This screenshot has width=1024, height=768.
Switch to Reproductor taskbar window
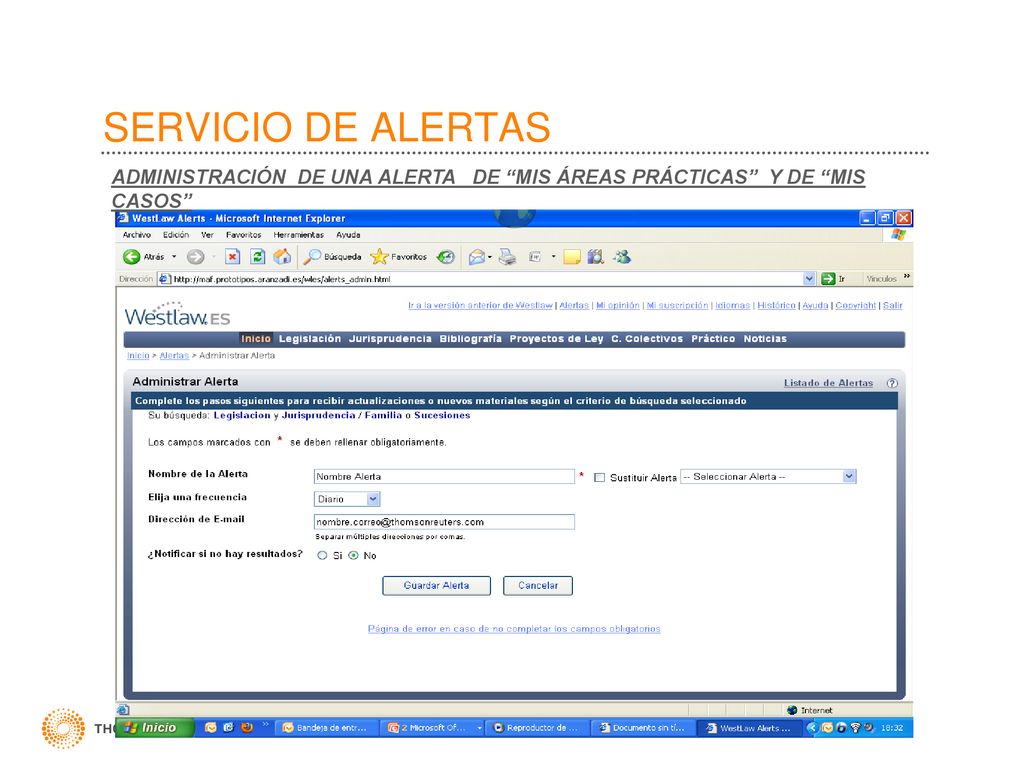click(539, 728)
